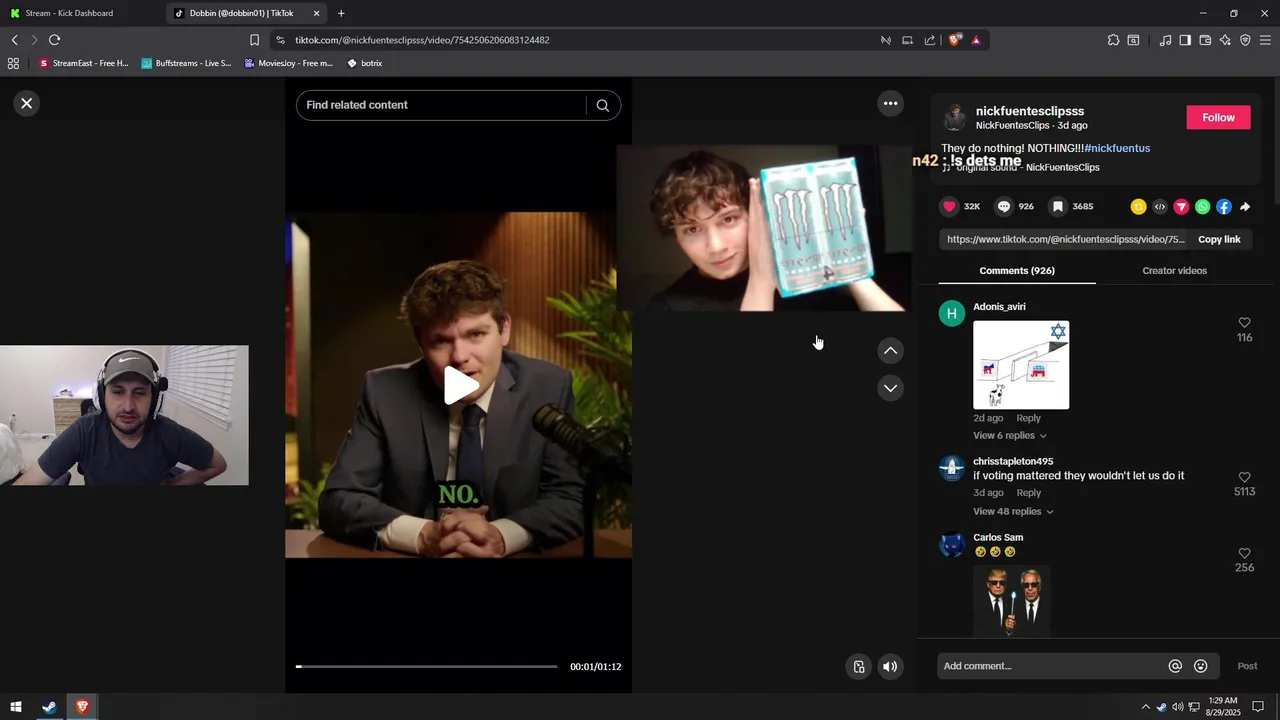The height and width of the screenshot is (720, 1280).
Task: Play the video with the center play button
Action: click(459, 385)
